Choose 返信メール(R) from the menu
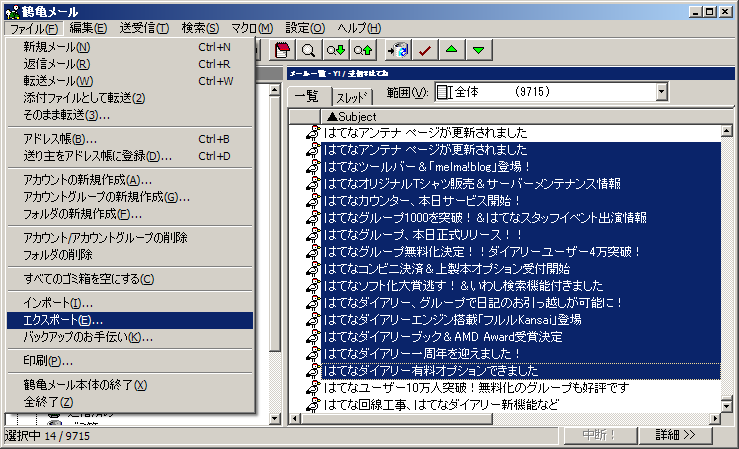This screenshot has height=449, width=739. pyautogui.click(x=130, y=64)
